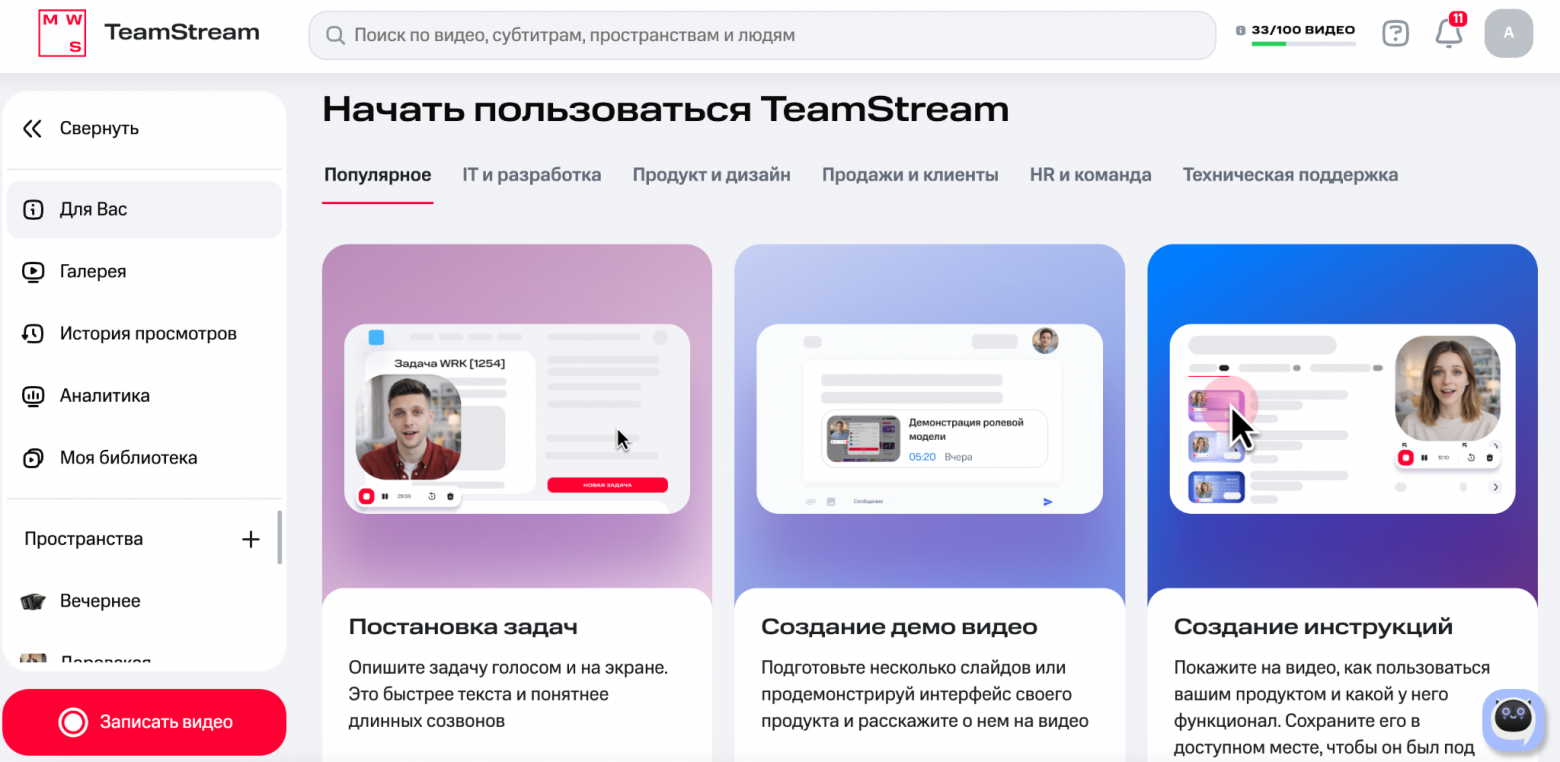Click the search magnifier icon
The height and width of the screenshot is (762, 1560).
coord(334,36)
